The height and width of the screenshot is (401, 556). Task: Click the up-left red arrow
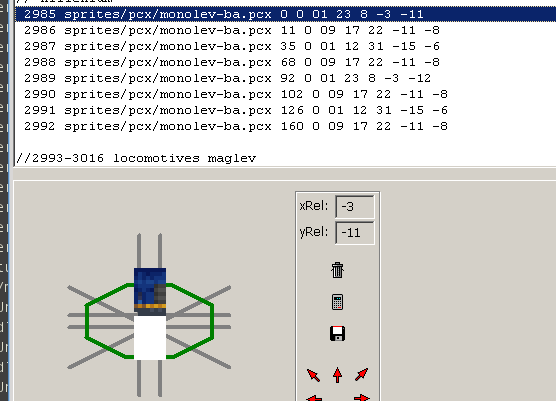tap(313, 375)
